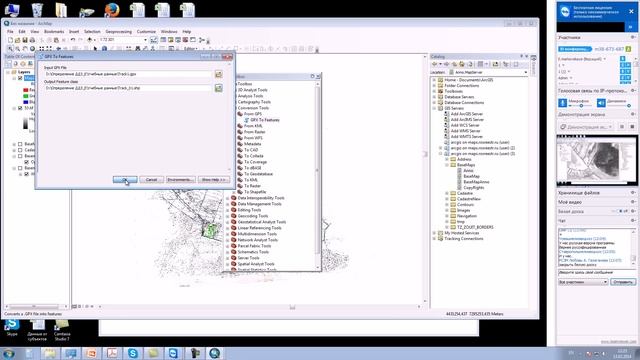Image resolution: width=640 pixels, height=360 pixels.
Task: Select the Zoom In tool on Tools toolbar
Action: [11, 49]
